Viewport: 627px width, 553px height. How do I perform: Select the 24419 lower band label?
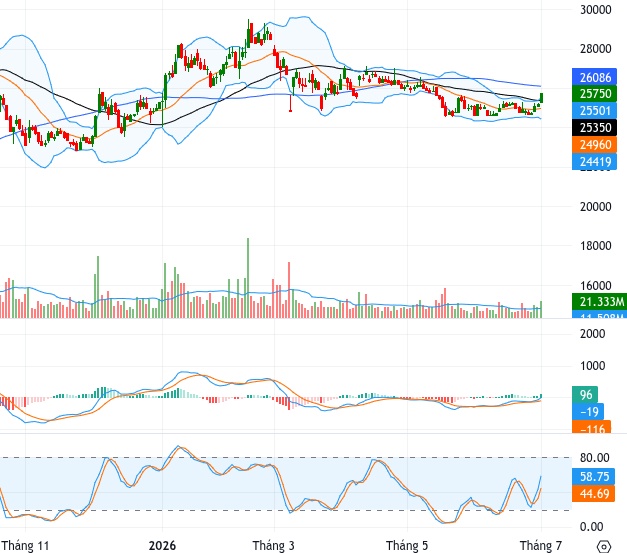click(x=595, y=162)
